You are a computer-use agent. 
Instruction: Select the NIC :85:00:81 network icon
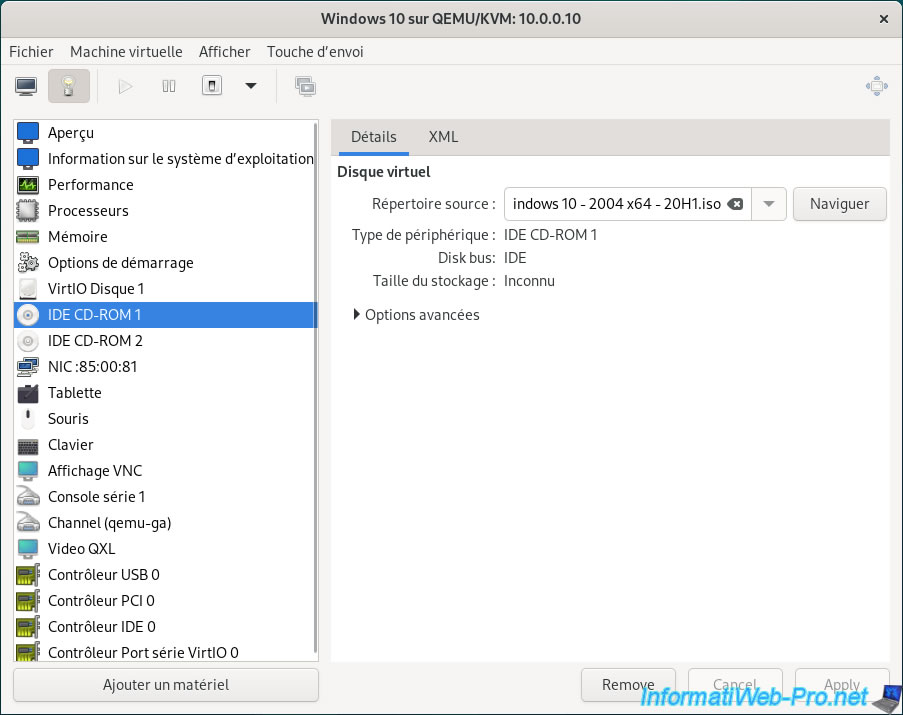coord(28,367)
